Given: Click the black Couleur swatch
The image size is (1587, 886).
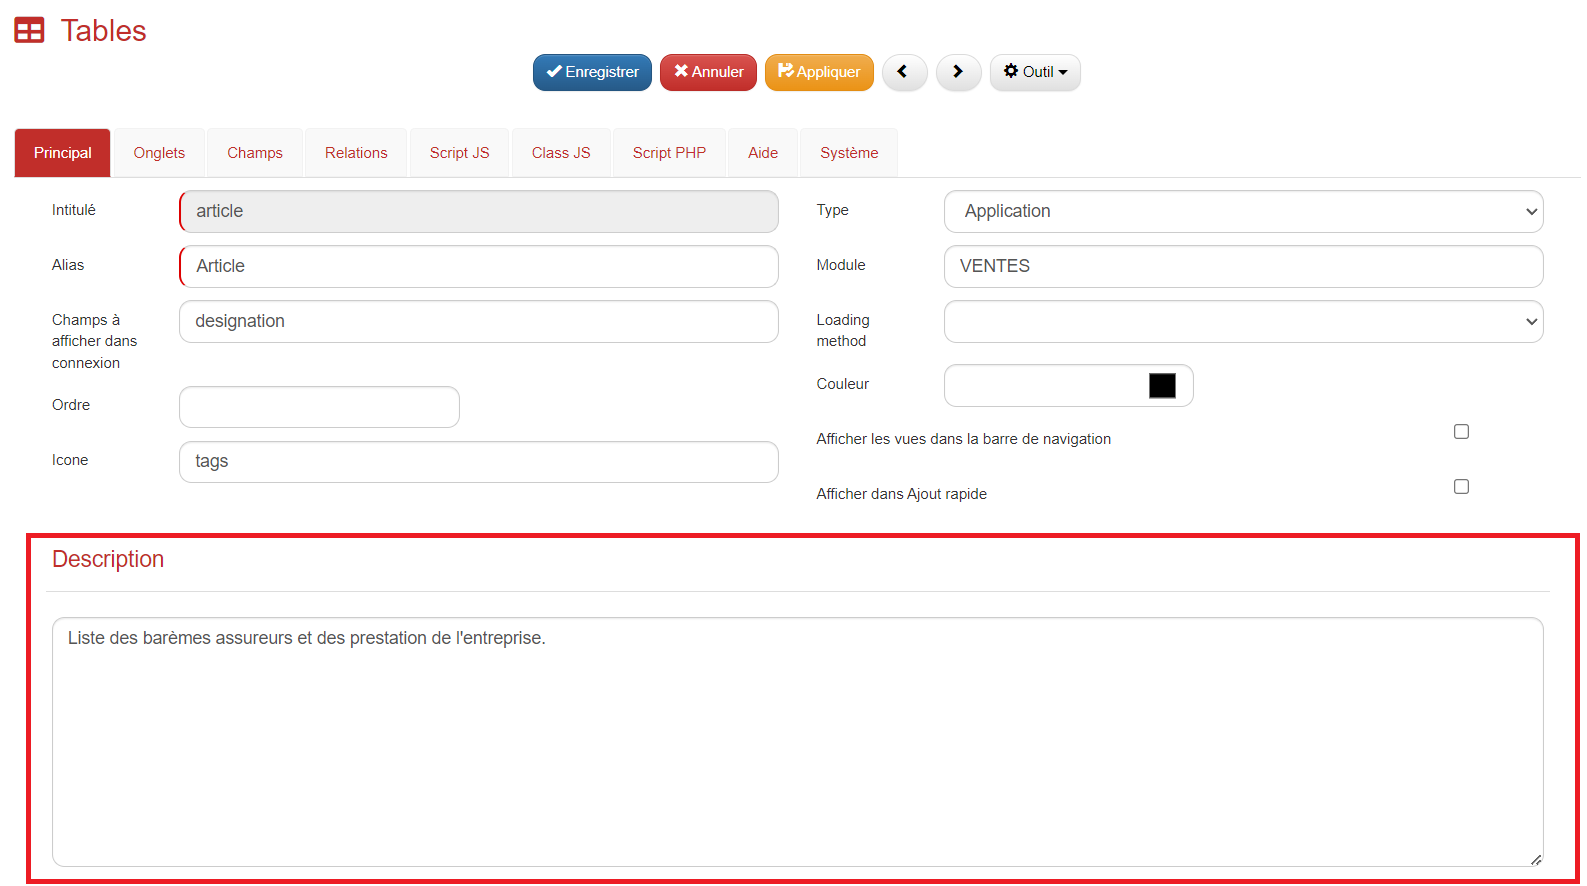Looking at the screenshot, I should [1162, 386].
